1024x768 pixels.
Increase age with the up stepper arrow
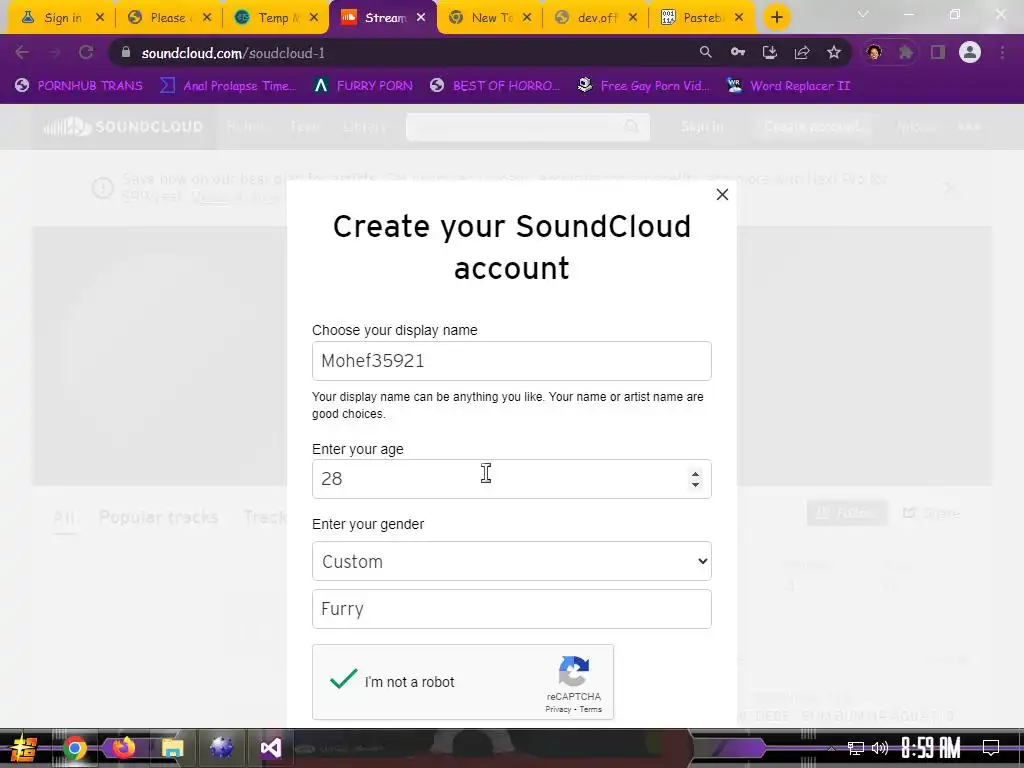coord(695,474)
